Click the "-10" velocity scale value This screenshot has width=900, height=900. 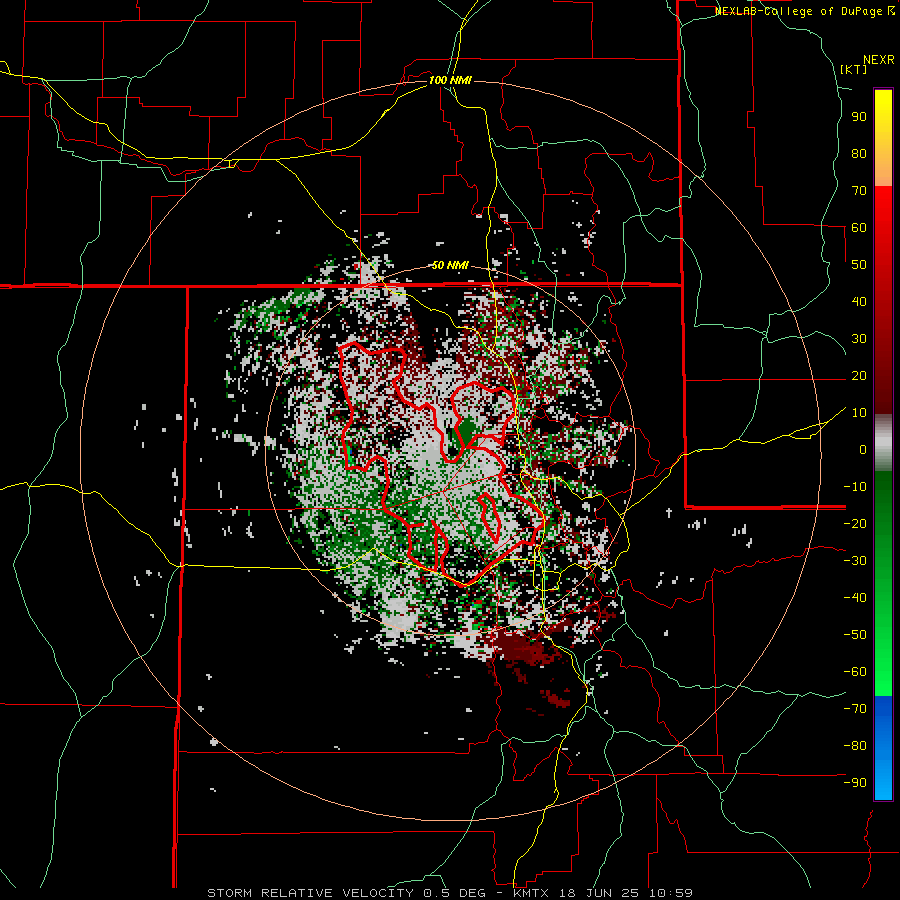(855, 487)
